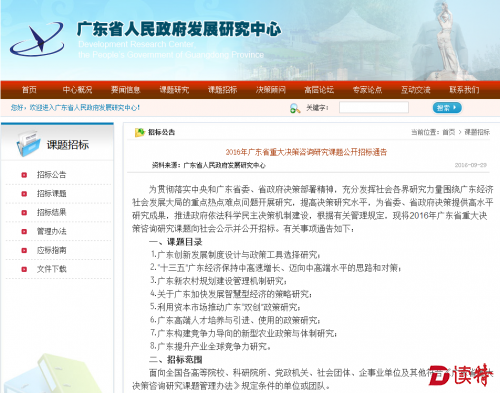Click the Development Research Center logo
Image resolution: width=500 pixels, height=393 pixels.
click(x=37, y=39)
